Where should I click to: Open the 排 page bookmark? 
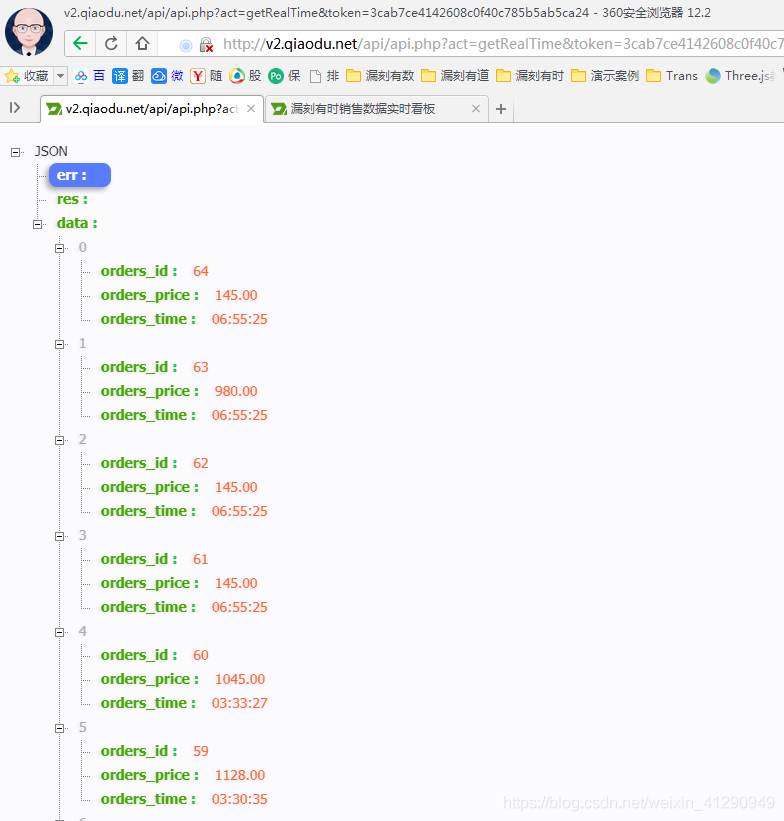tap(324, 76)
